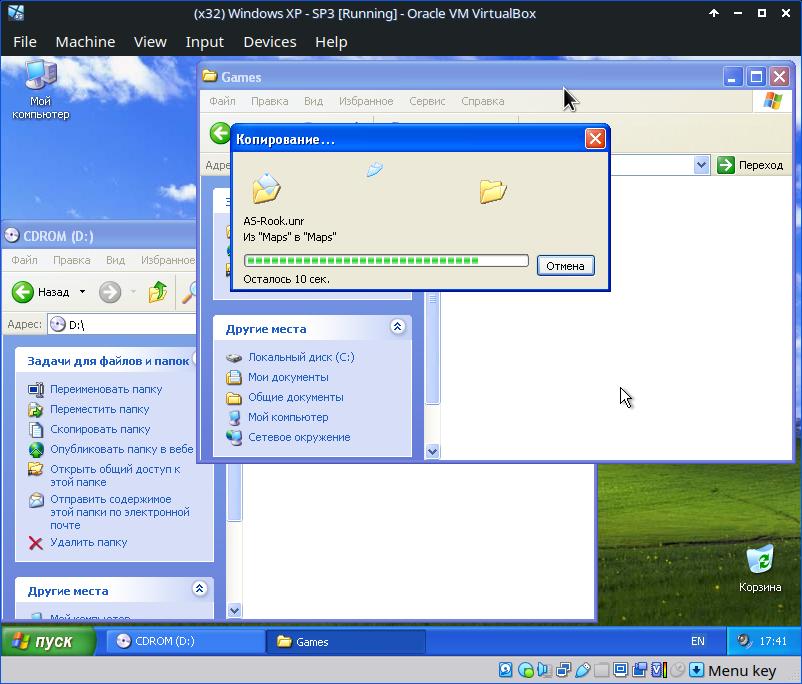Viewport: 802px width, 684px height.
Task: Click the CPU virtualization indicator in status bar
Action: (x=659, y=669)
